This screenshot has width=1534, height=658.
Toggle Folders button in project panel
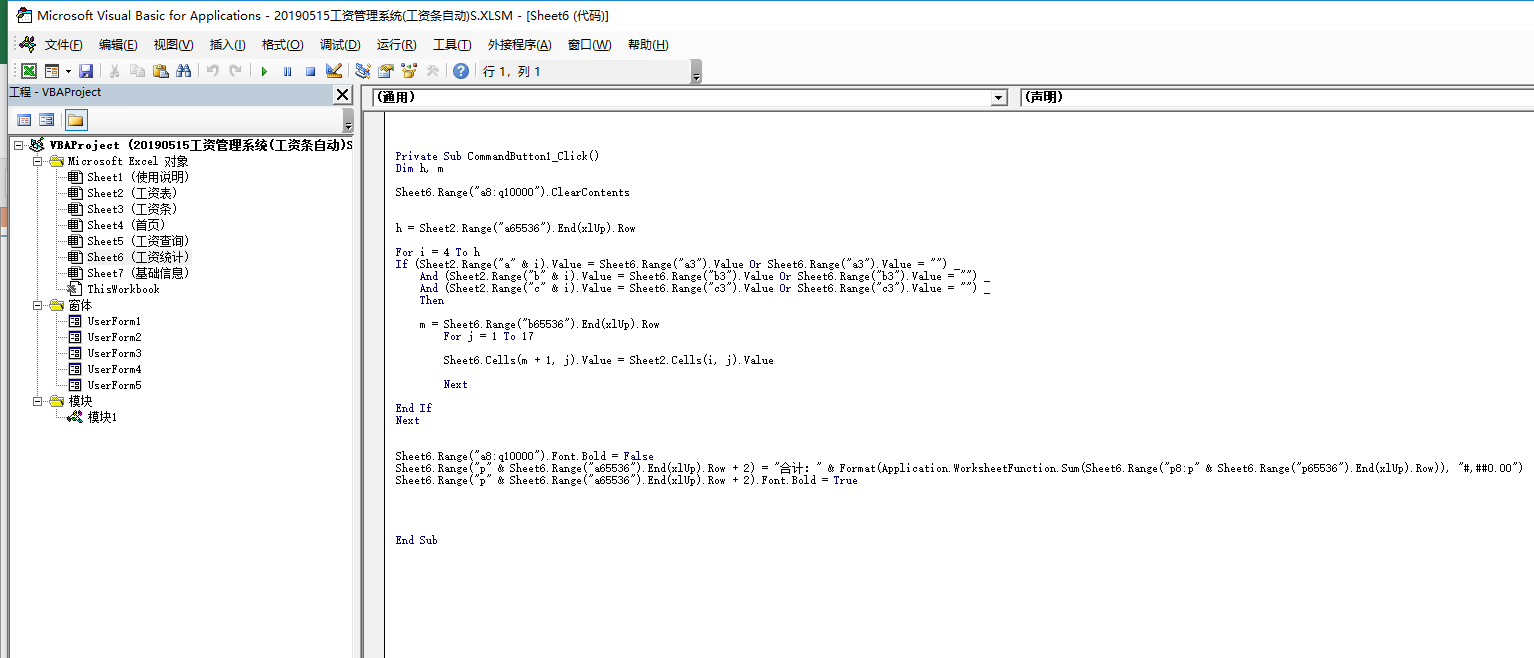tap(76, 120)
